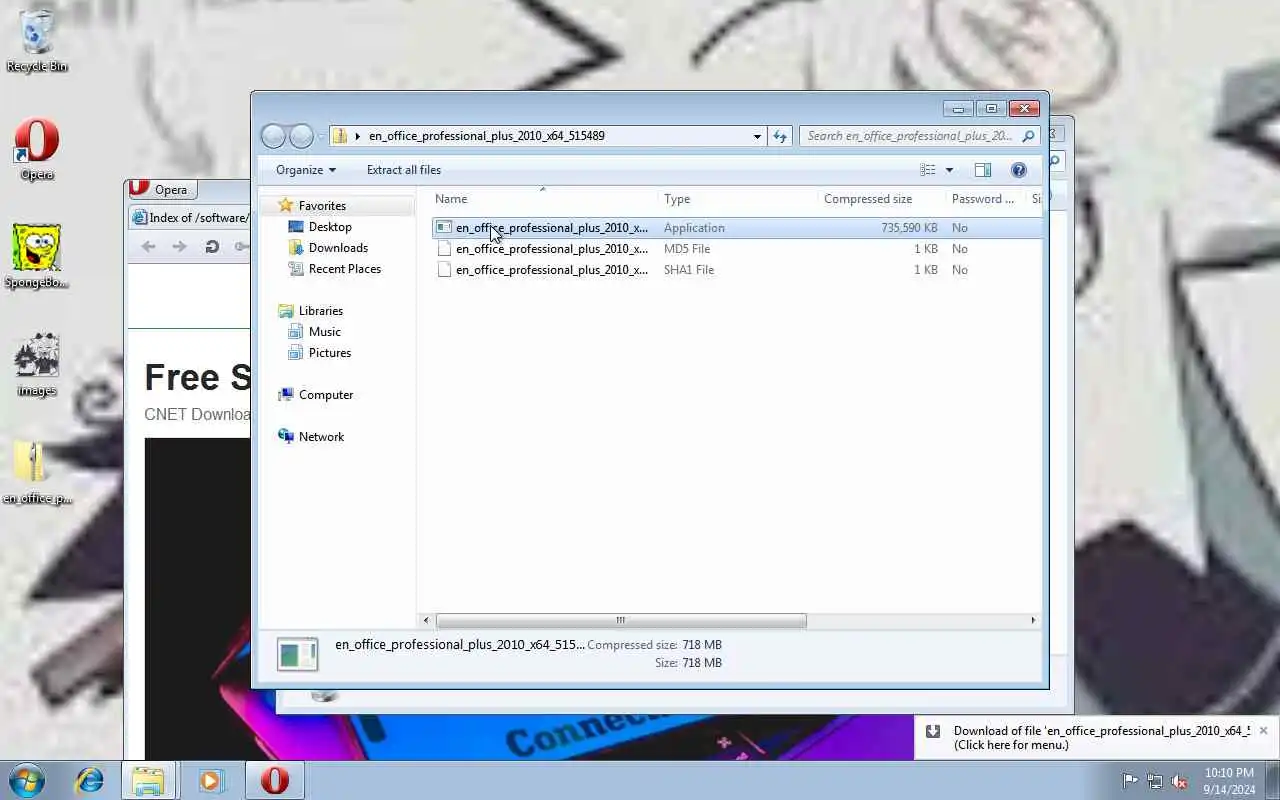Image resolution: width=1280 pixels, height=800 pixels.
Task: Open the view options dropdown arrow
Action: point(949,170)
